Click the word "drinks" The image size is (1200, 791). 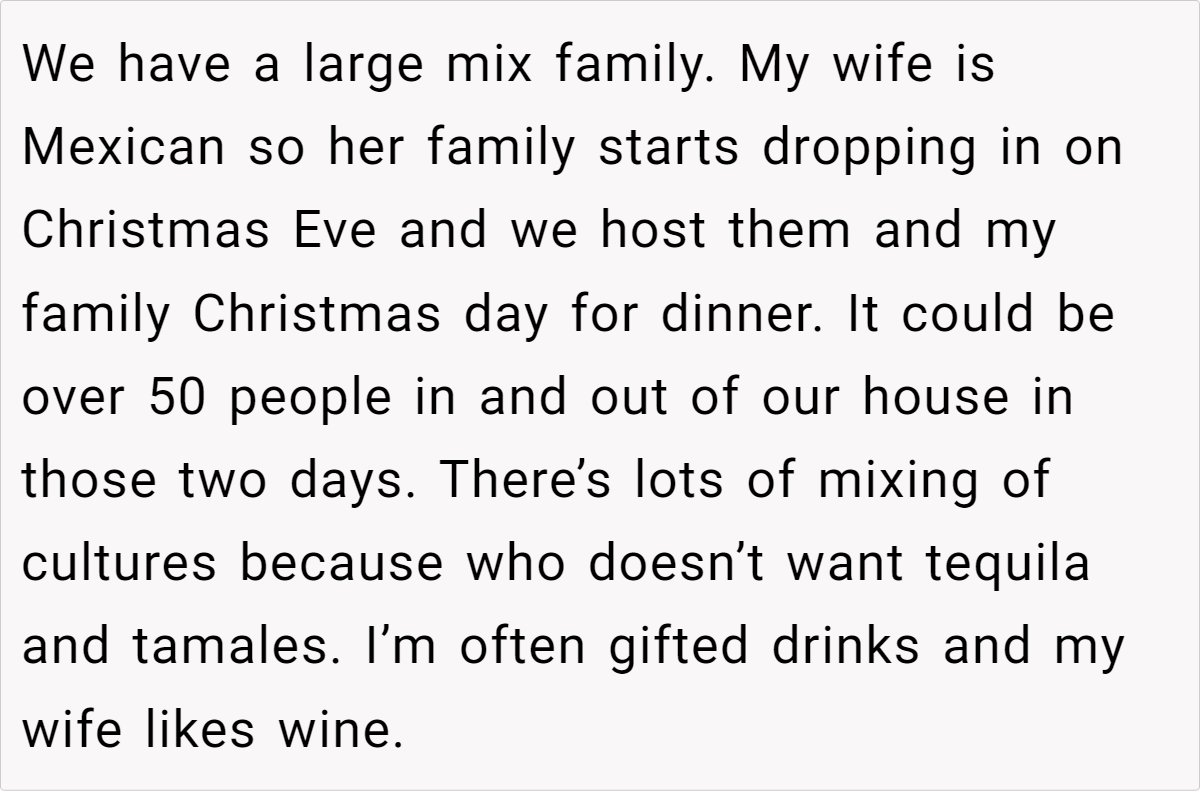point(845,646)
